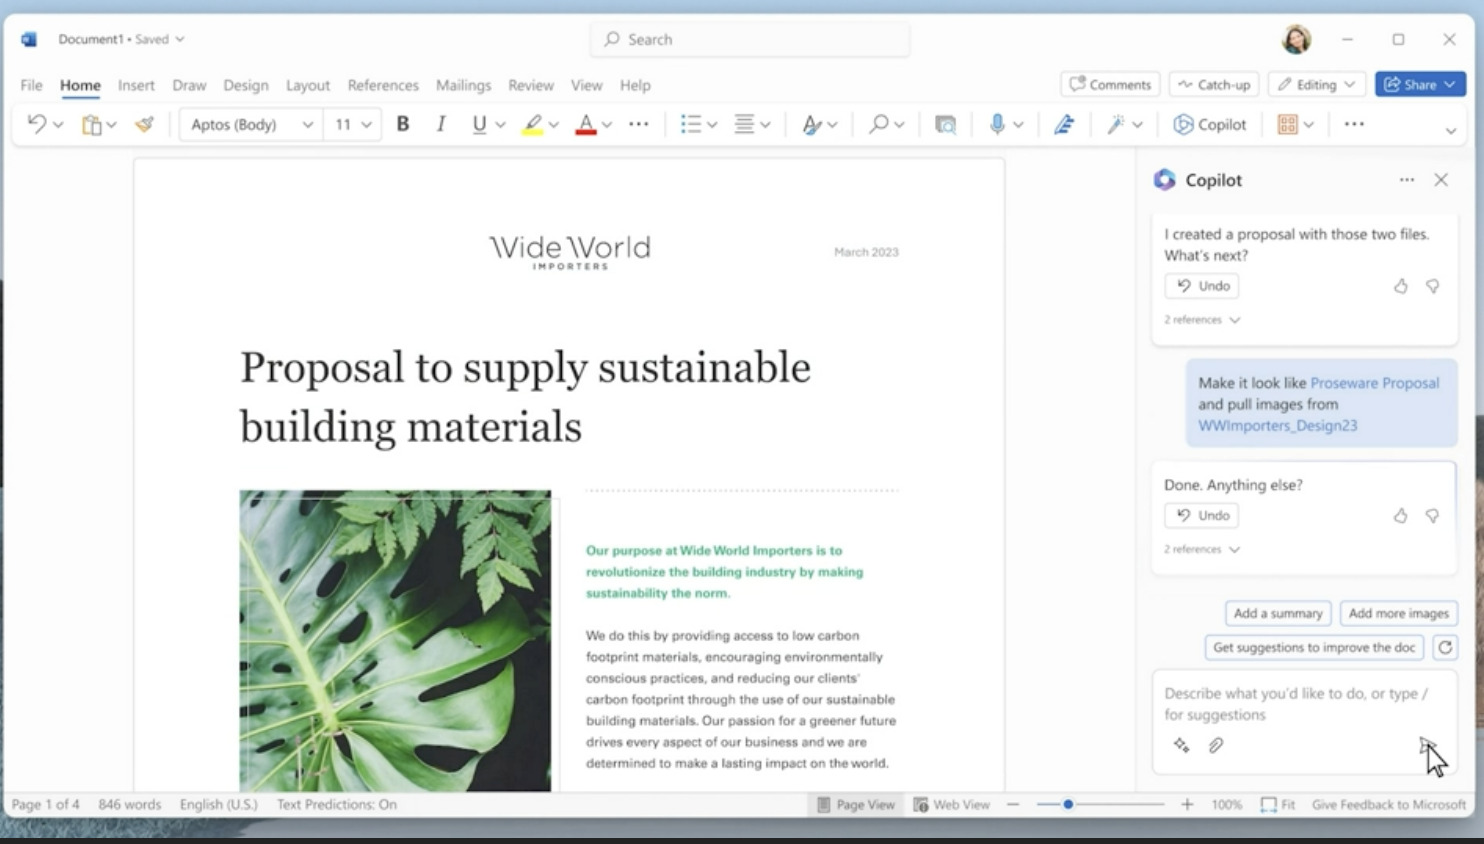Image resolution: width=1484 pixels, height=844 pixels.
Task: Click the Add more images suggestion
Action: (1398, 613)
